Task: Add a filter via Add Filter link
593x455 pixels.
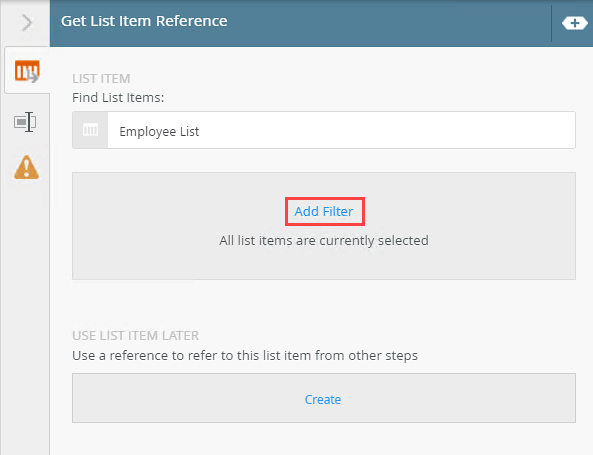Action: [x=324, y=211]
